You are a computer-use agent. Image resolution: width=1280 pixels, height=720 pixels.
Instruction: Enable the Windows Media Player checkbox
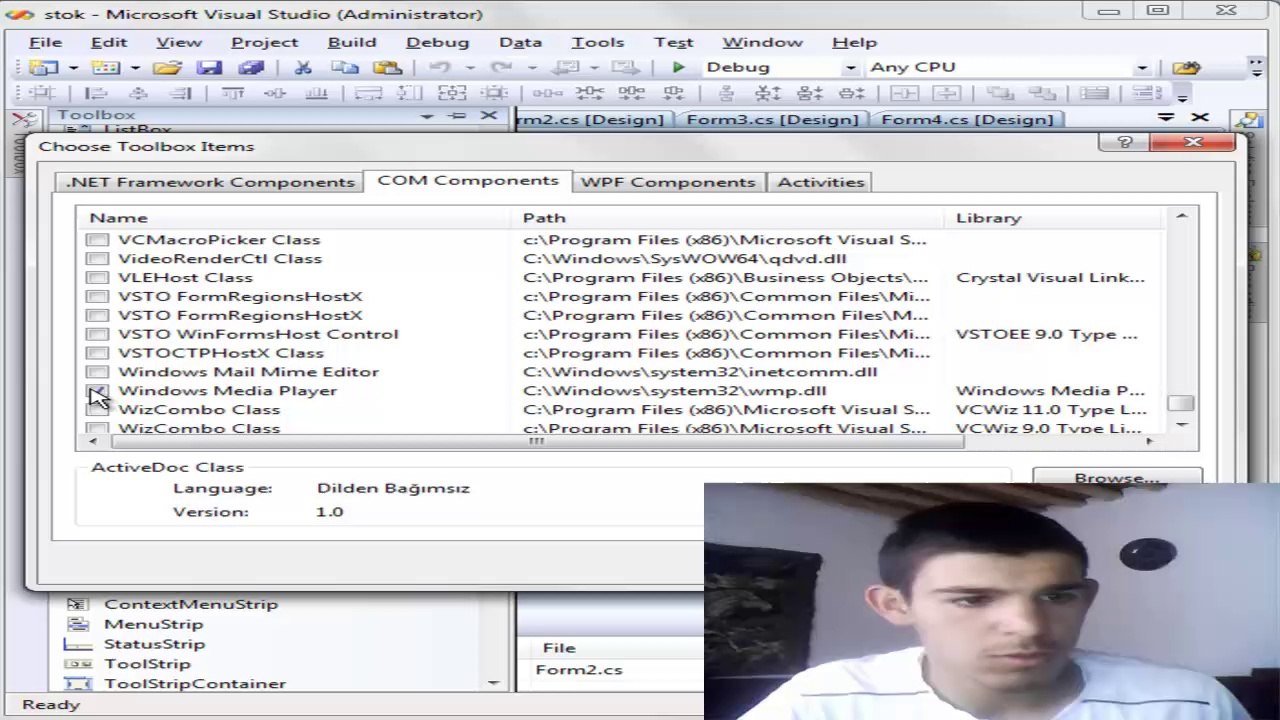tap(97, 392)
